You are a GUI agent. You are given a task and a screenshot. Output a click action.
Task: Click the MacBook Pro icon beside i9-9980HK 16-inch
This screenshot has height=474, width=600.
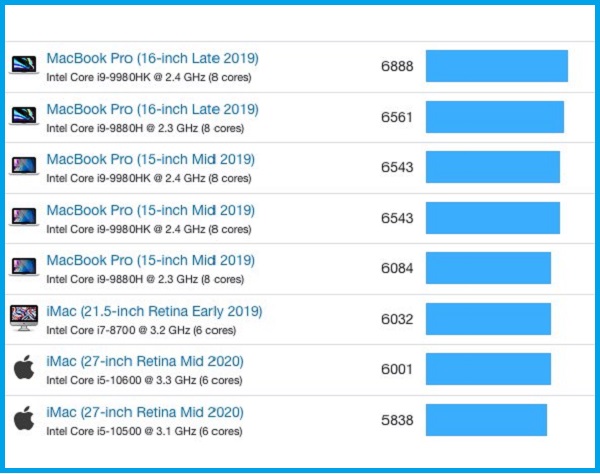tap(23, 66)
